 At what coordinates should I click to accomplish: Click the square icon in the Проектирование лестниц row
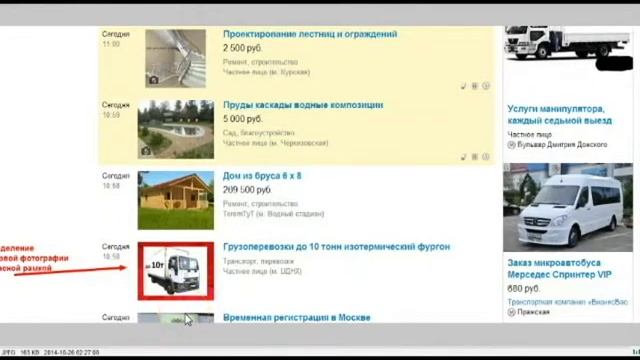474,86
